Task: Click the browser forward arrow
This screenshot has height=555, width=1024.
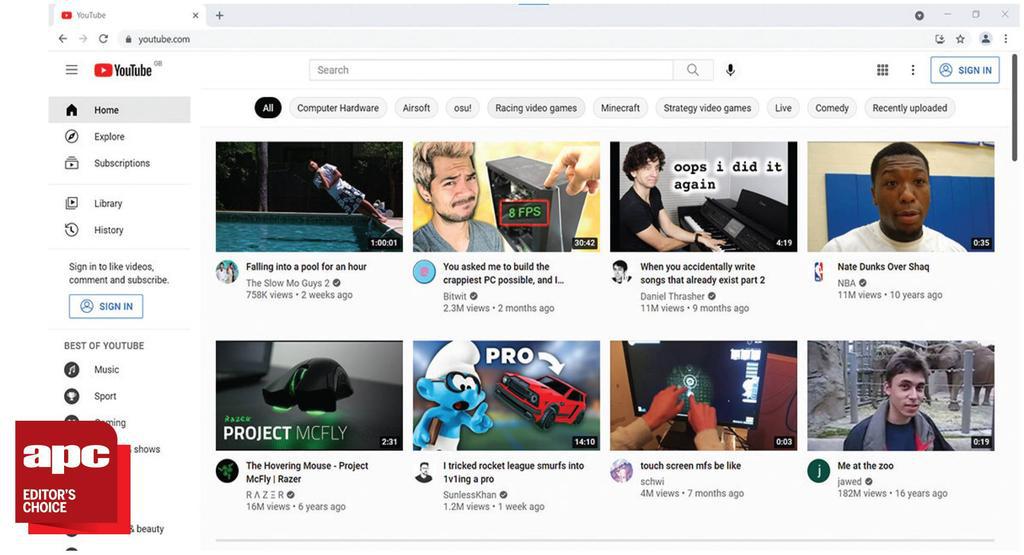Action: 83,39
